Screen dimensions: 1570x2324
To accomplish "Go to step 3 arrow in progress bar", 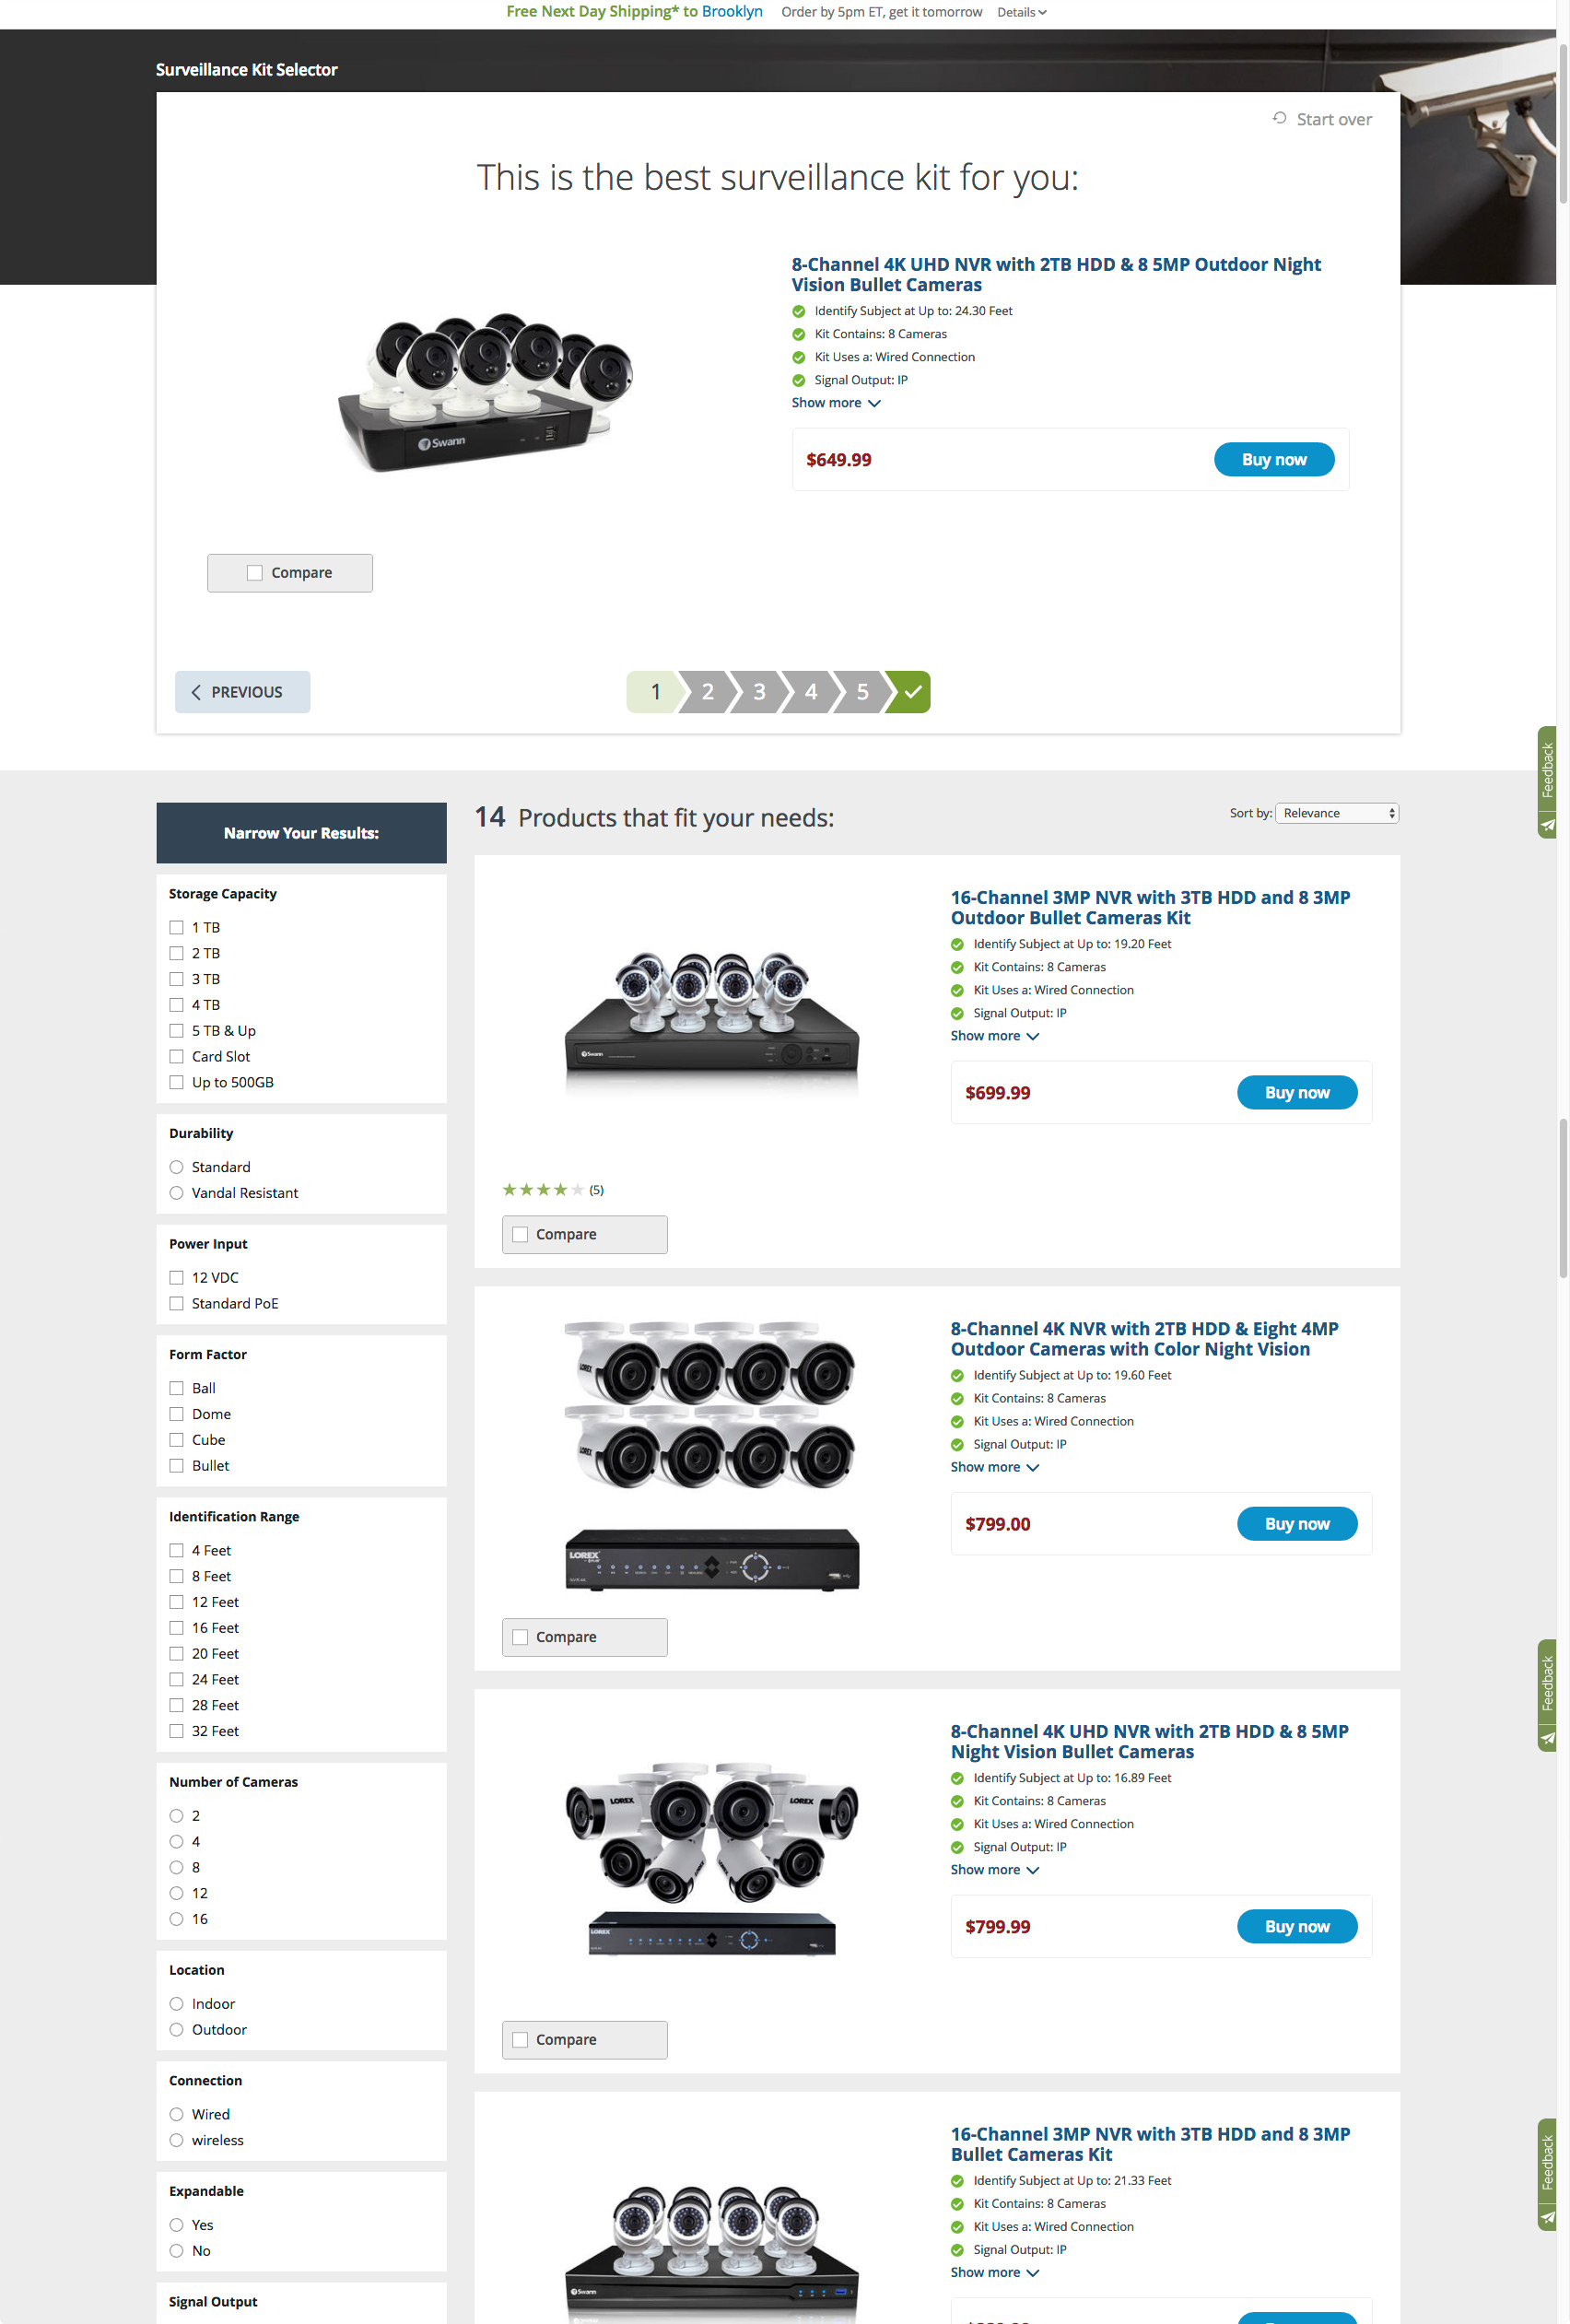I will [759, 692].
